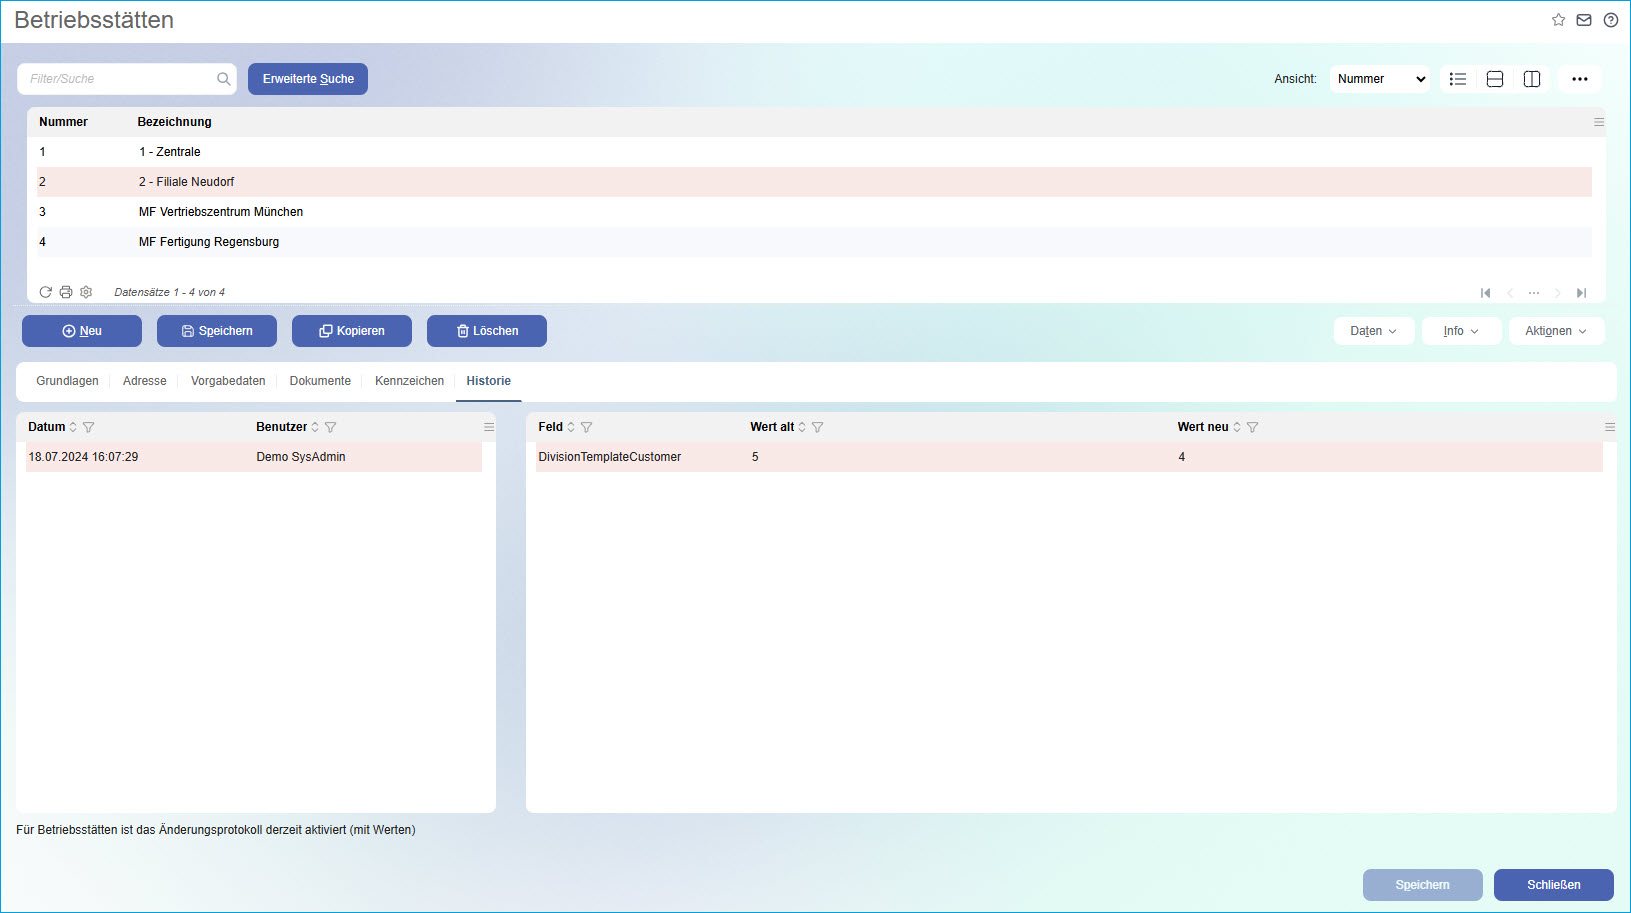The width and height of the screenshot is (1631, 913).
Task: Open the Kennzeichen tab
Action: click(409, 381)
